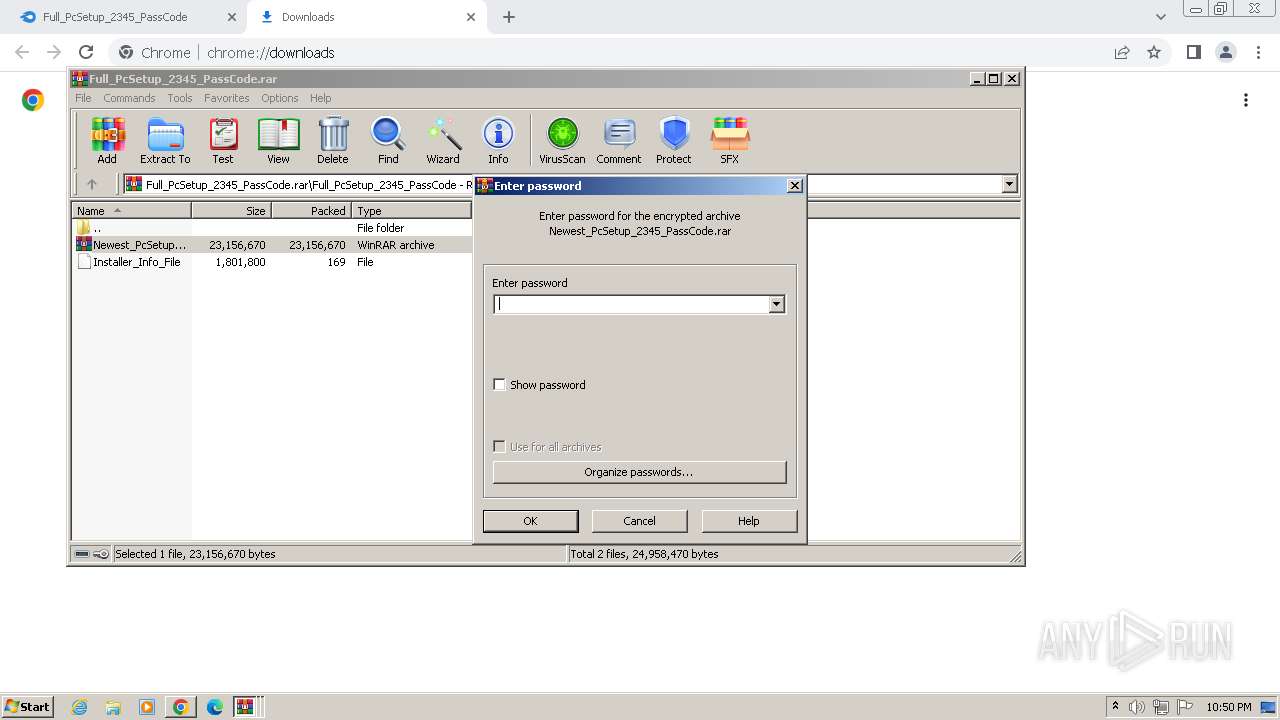Open a new Chrome tab
The height and width of the screenshot is (720, 1280).
pos(509,17)
